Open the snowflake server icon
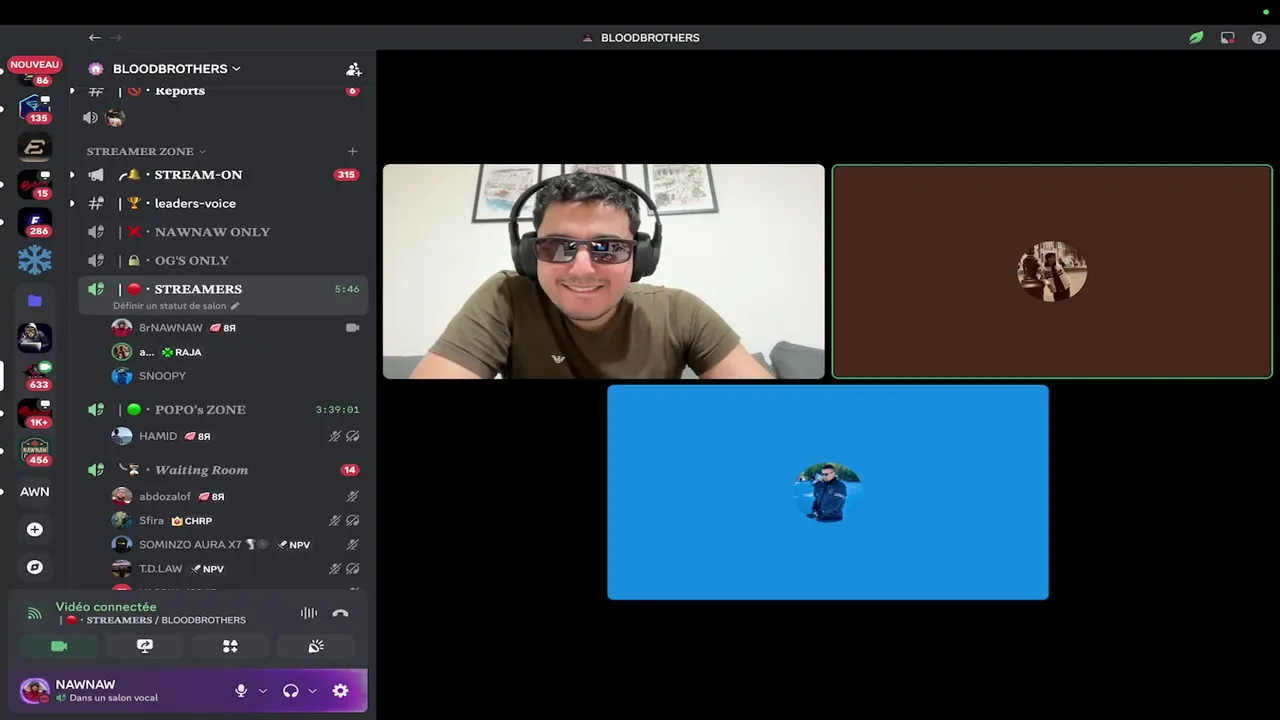Screen dimensions: 1280x720 (x=35, y=260)
